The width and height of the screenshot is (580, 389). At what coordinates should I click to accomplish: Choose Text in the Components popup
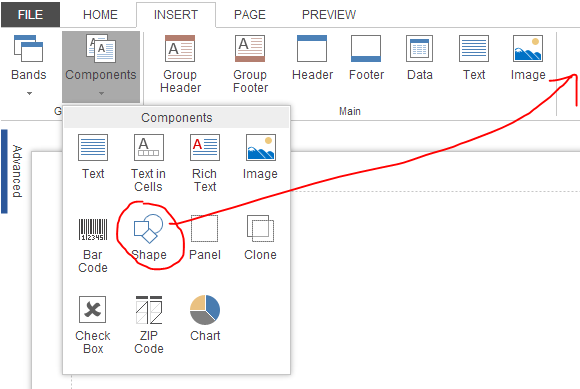click(x=93, y=157)
